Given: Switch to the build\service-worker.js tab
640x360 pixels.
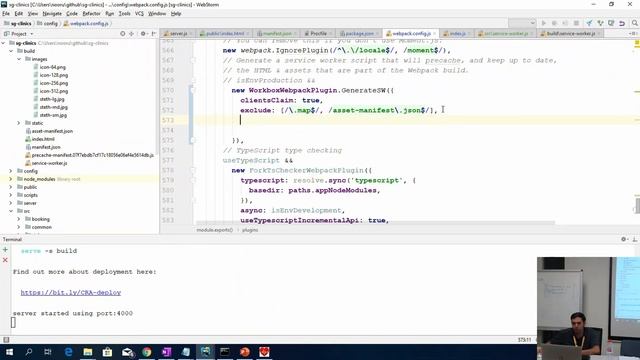Looking at the screenshot, I should 571,33.
